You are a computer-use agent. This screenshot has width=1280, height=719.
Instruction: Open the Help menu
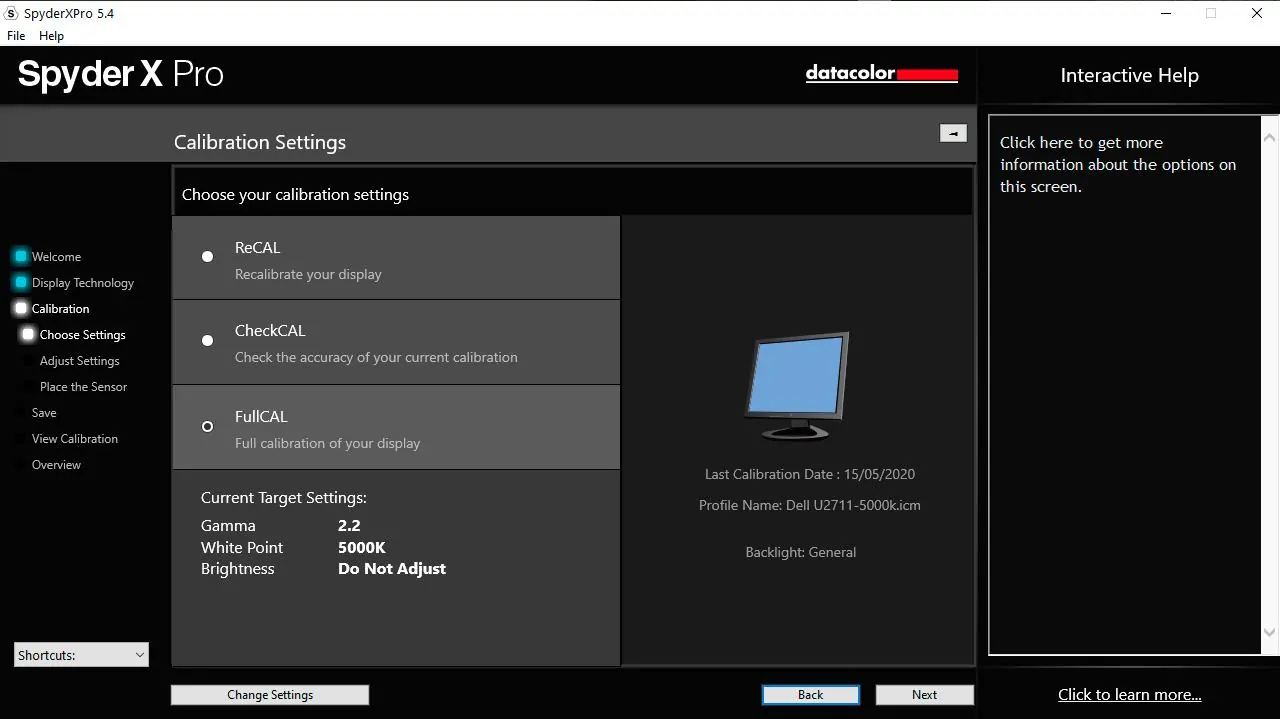[51, 36]
